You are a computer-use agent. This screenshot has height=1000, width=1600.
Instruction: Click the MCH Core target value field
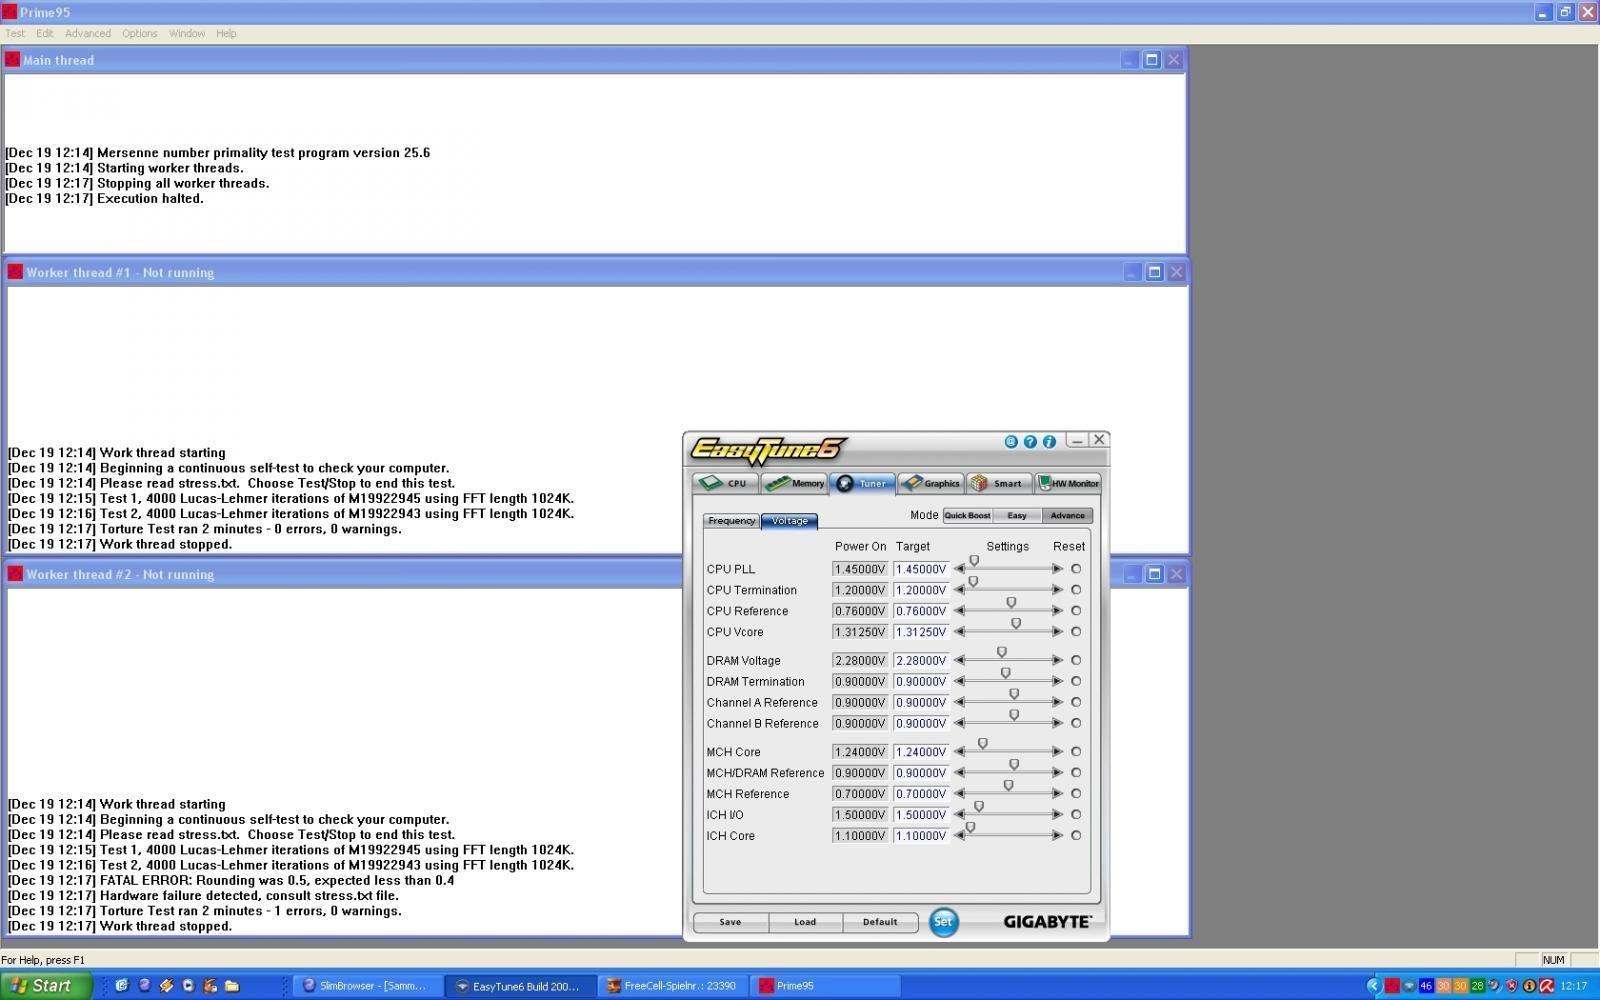pos(921,752)
